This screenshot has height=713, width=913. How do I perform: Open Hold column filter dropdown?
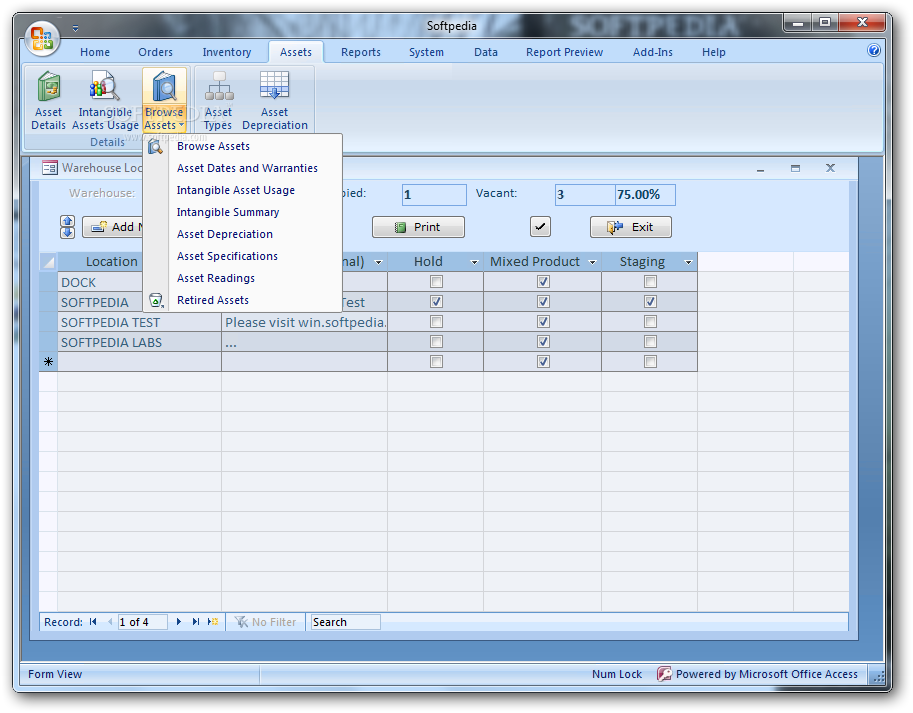click(474, 263)
